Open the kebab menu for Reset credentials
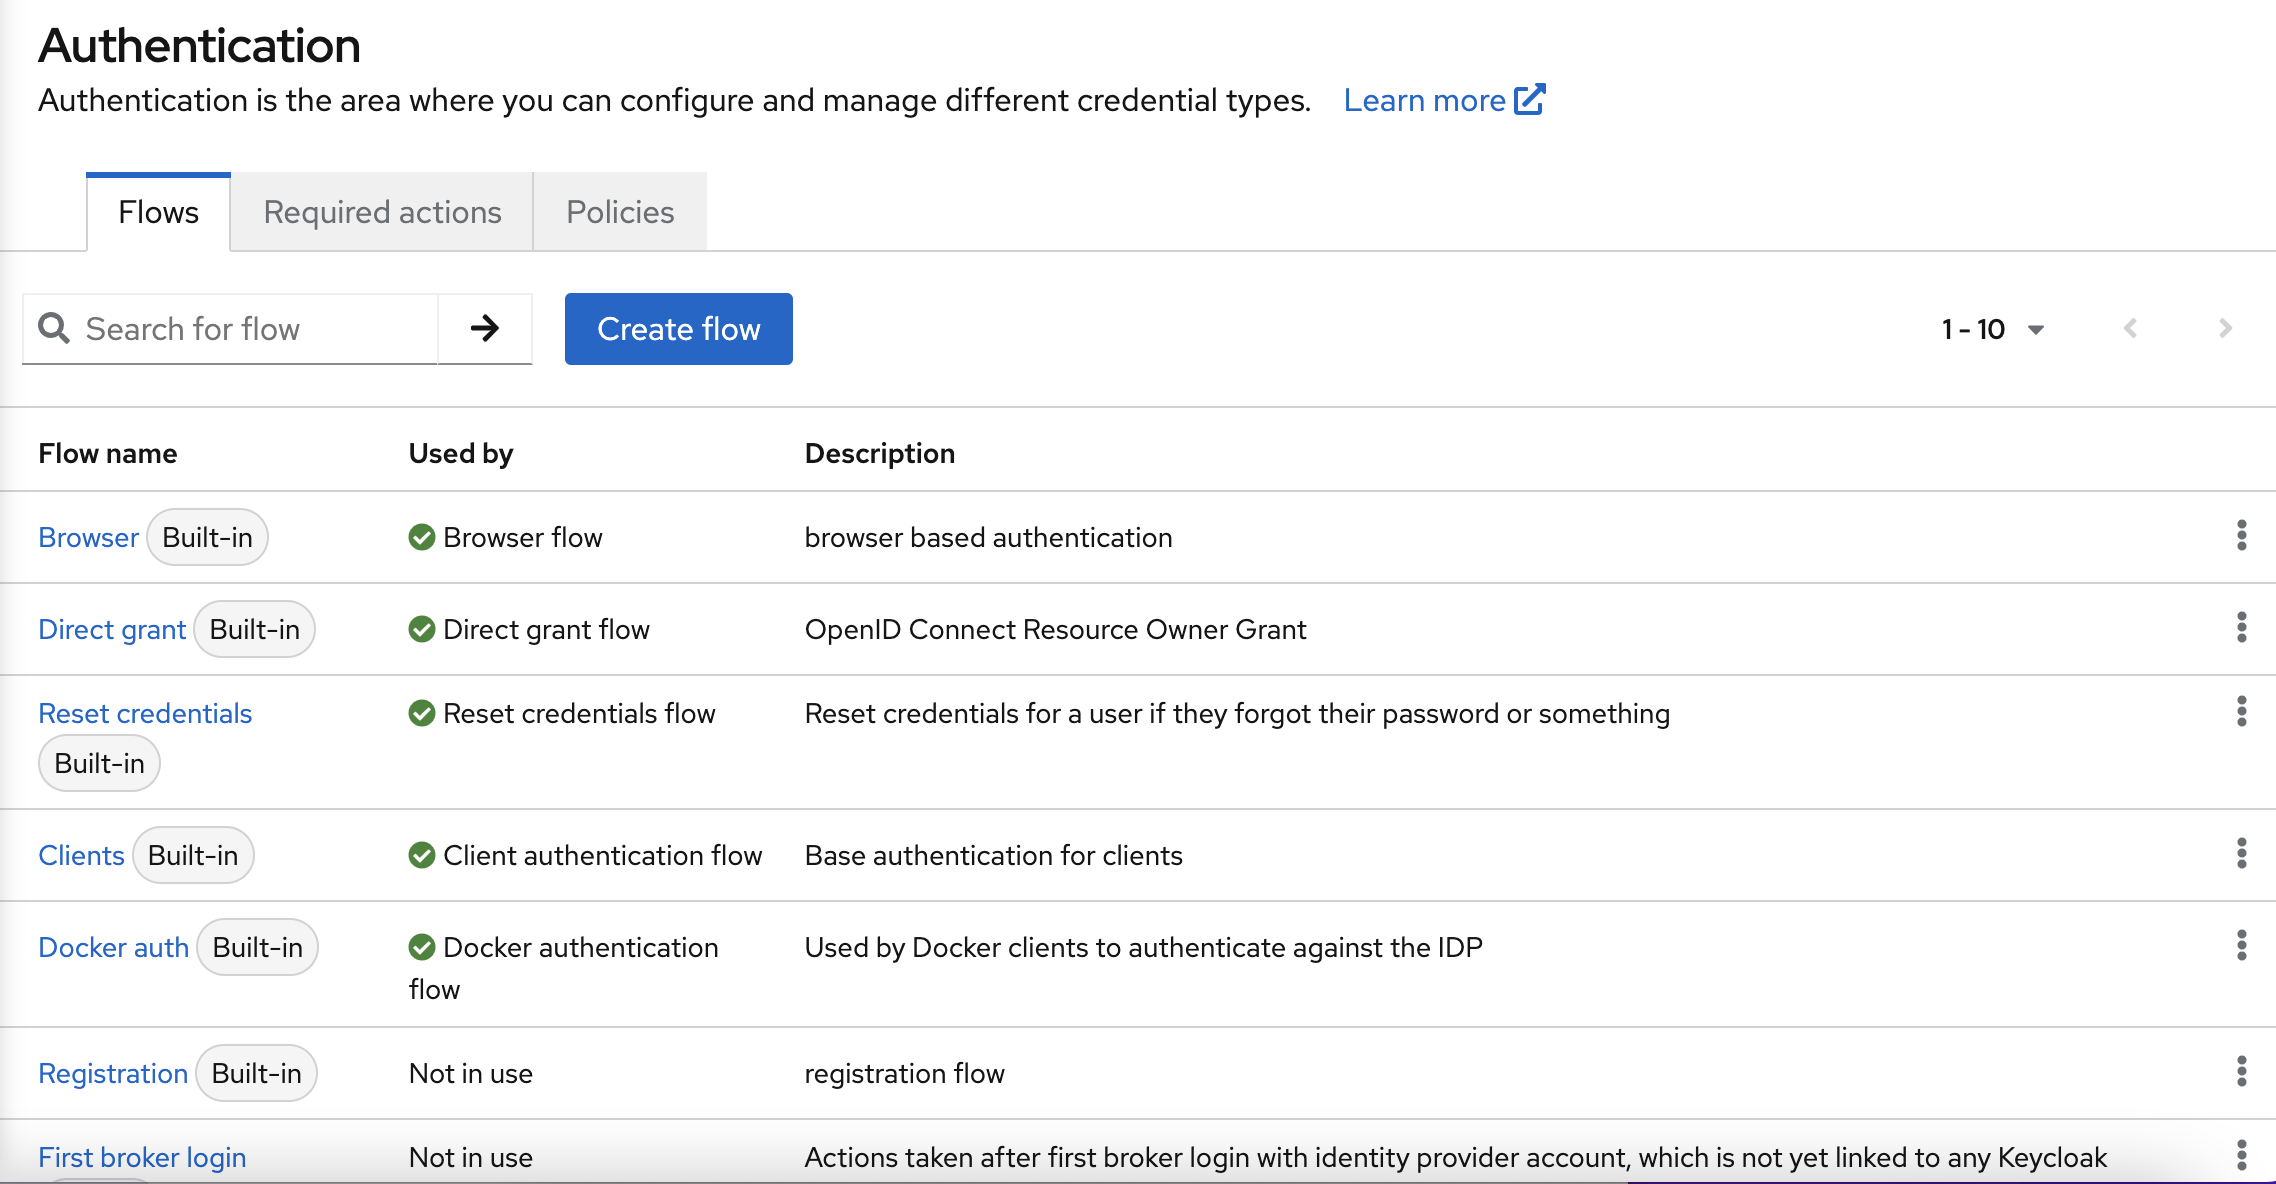2276x1184 pixels. 2243,712
